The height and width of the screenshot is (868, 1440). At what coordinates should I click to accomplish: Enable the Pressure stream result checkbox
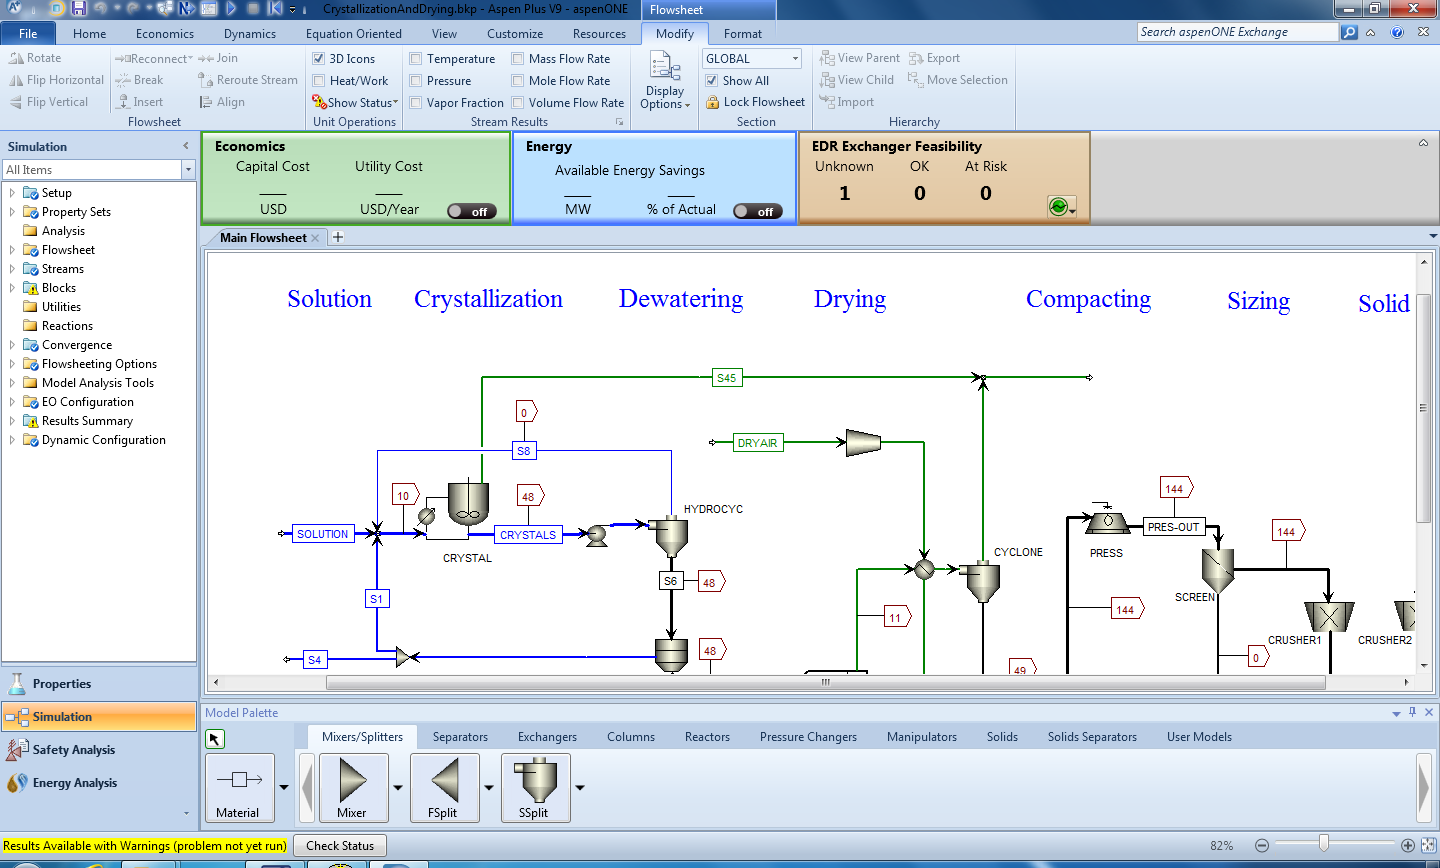click(x=416, y=81)
